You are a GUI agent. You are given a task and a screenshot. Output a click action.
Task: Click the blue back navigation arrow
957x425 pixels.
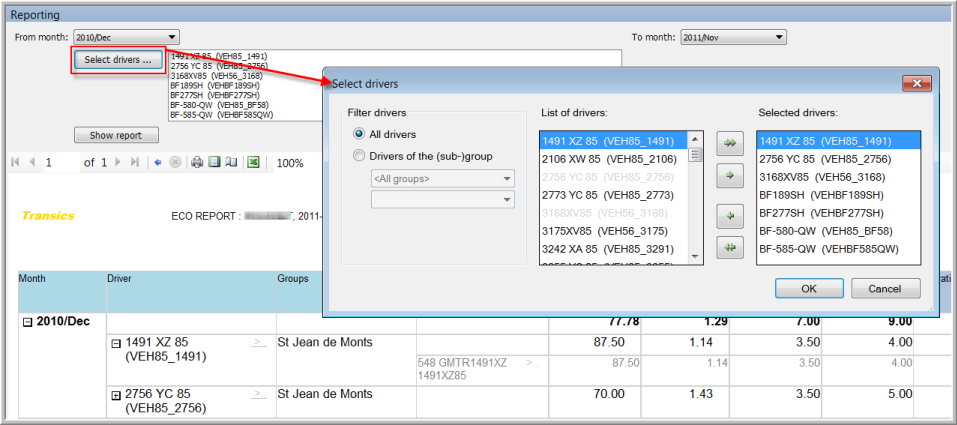pyautogui.click(x=158, y=162)
